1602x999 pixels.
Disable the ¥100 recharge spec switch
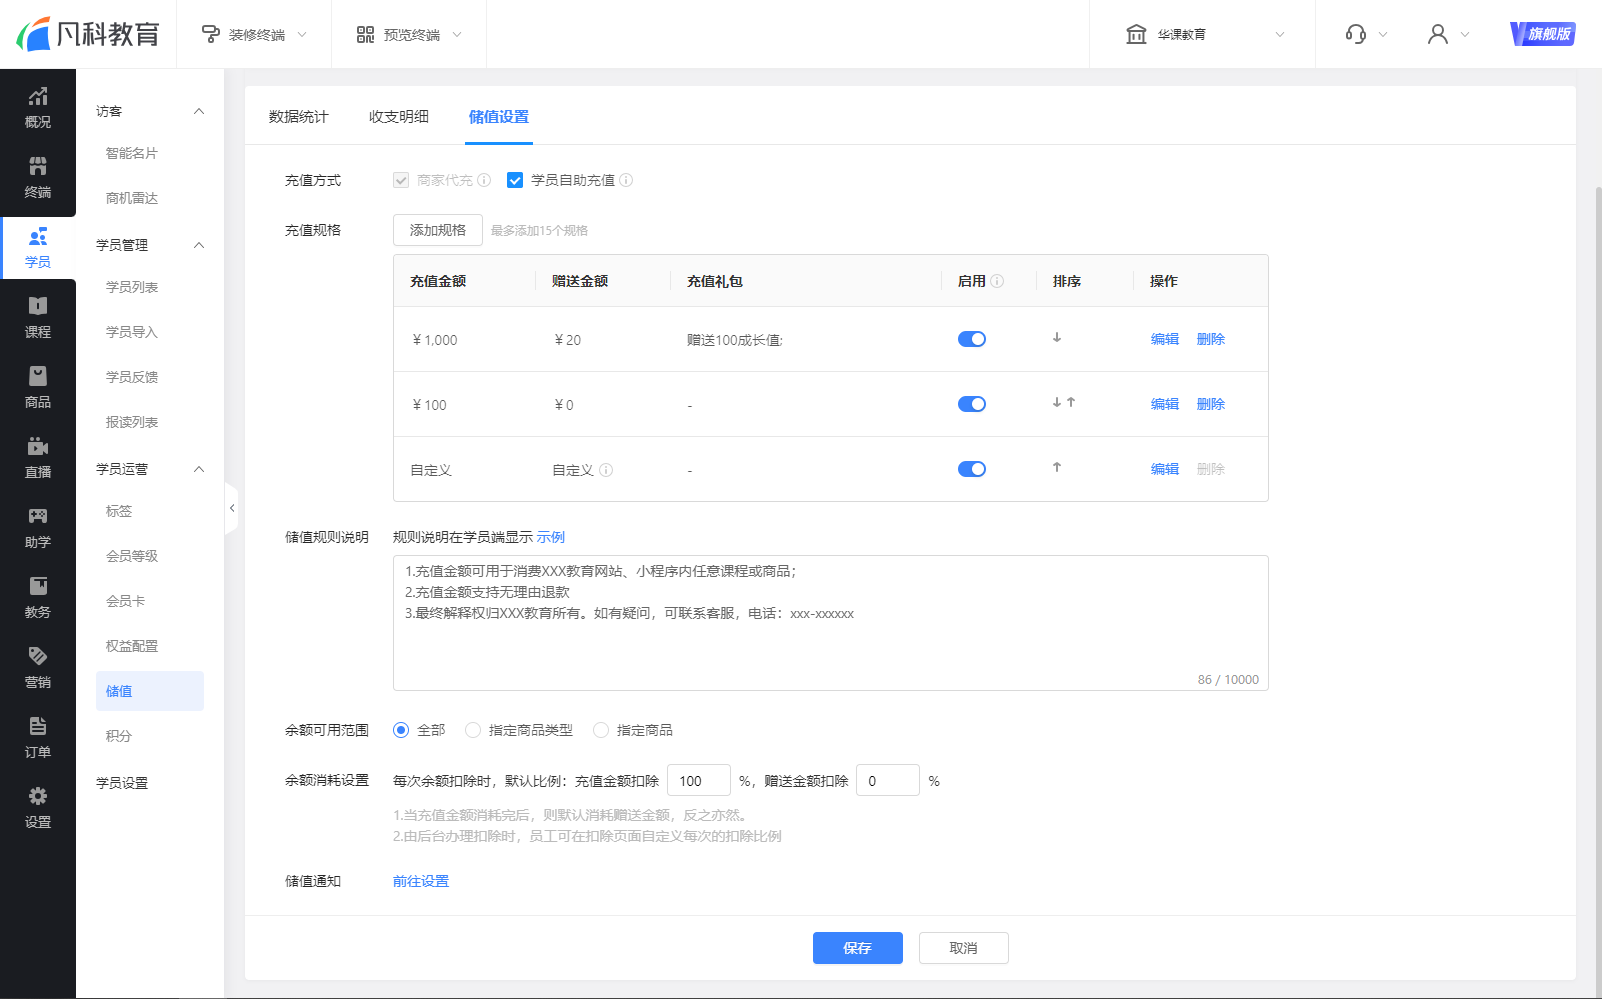[x=972, y=404]
